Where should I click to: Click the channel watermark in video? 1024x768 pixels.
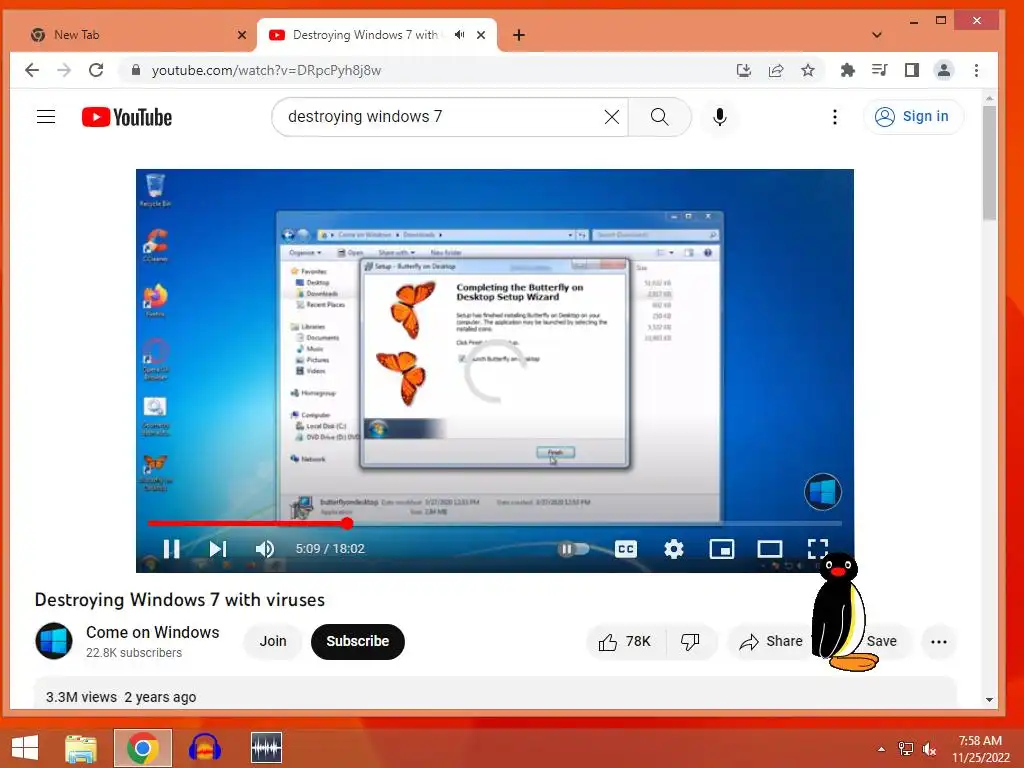coord(823,492)
